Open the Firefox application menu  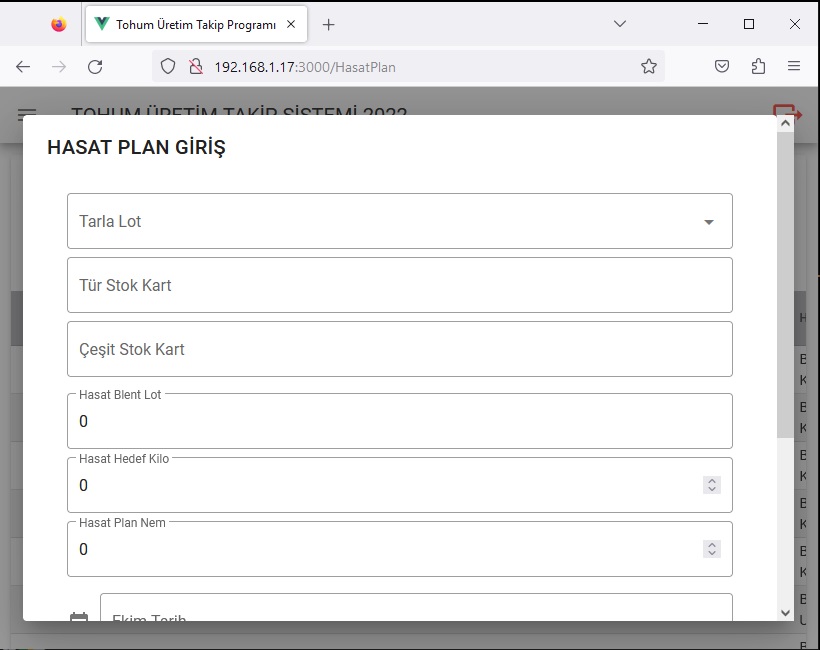(794, 66)
